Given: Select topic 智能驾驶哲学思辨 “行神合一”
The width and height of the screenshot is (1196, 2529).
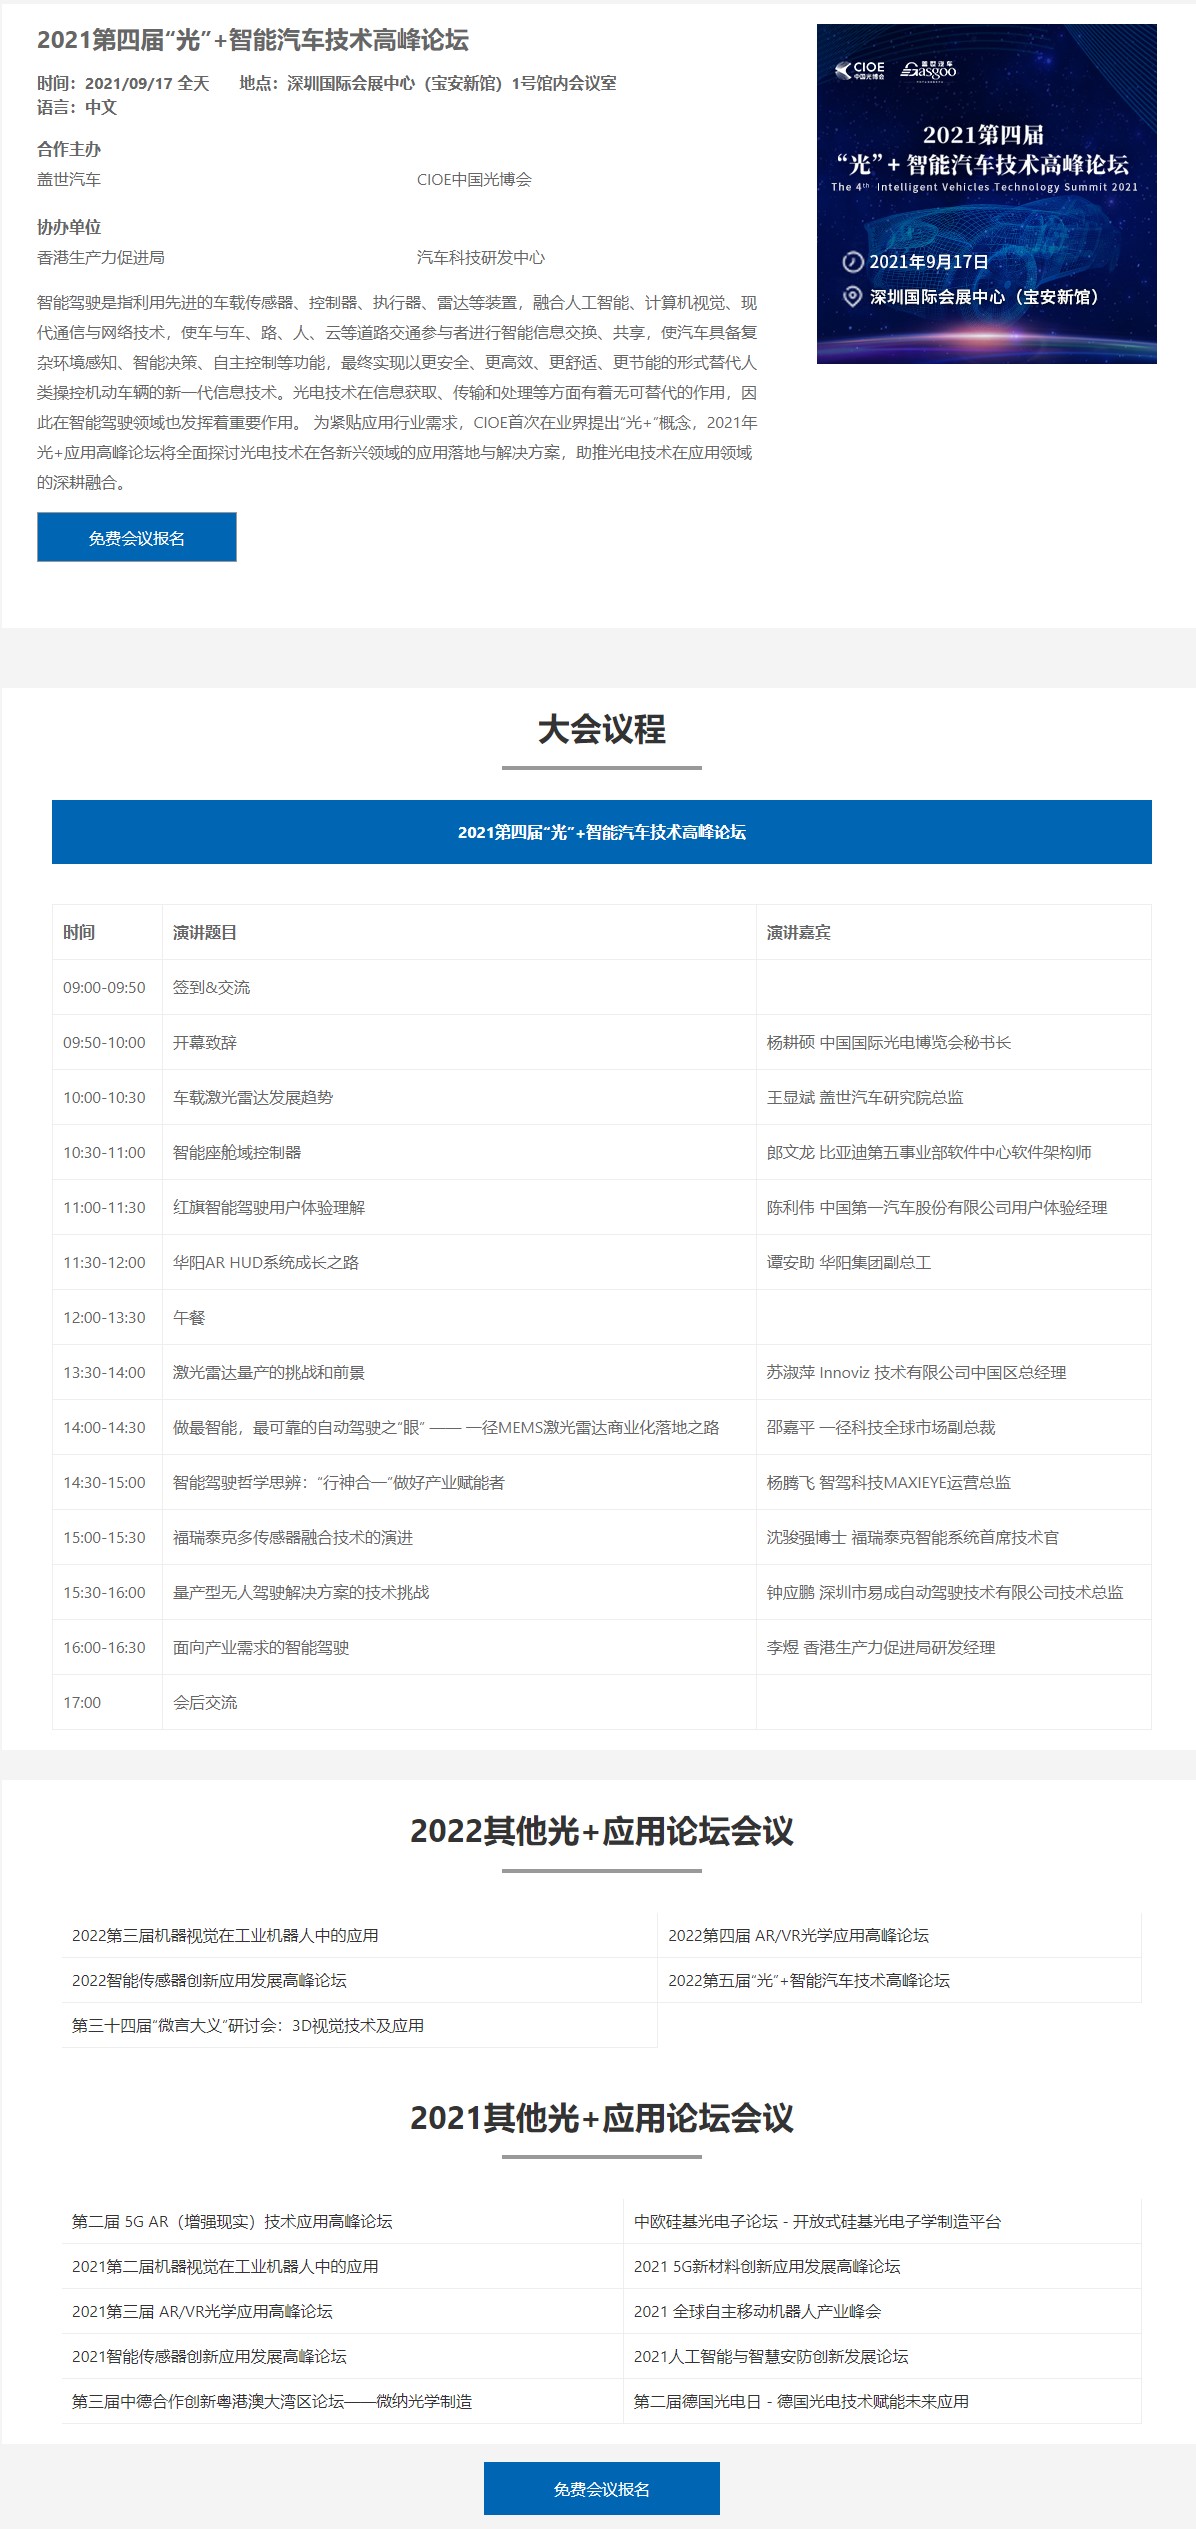Looking at the screenshot, I should 339,1482.
